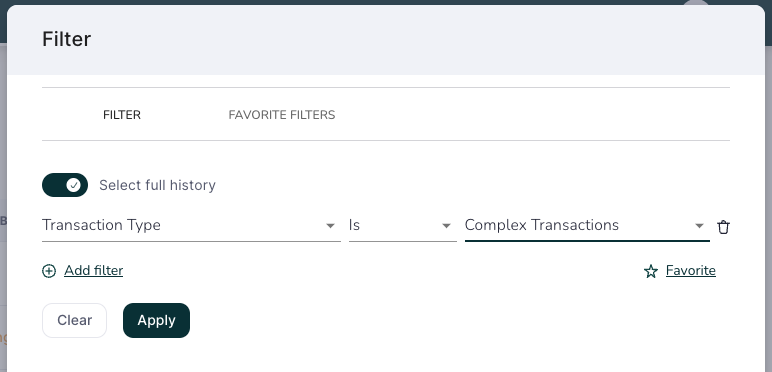The image size is (772, 372).
Task: Click the Clear button
Action: (x=74, y=320)
